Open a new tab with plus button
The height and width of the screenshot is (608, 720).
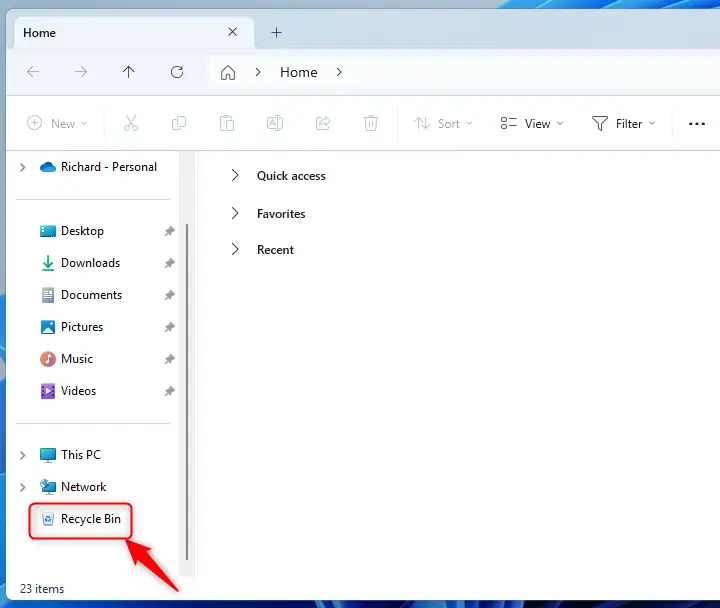click(x=277, y=32)
